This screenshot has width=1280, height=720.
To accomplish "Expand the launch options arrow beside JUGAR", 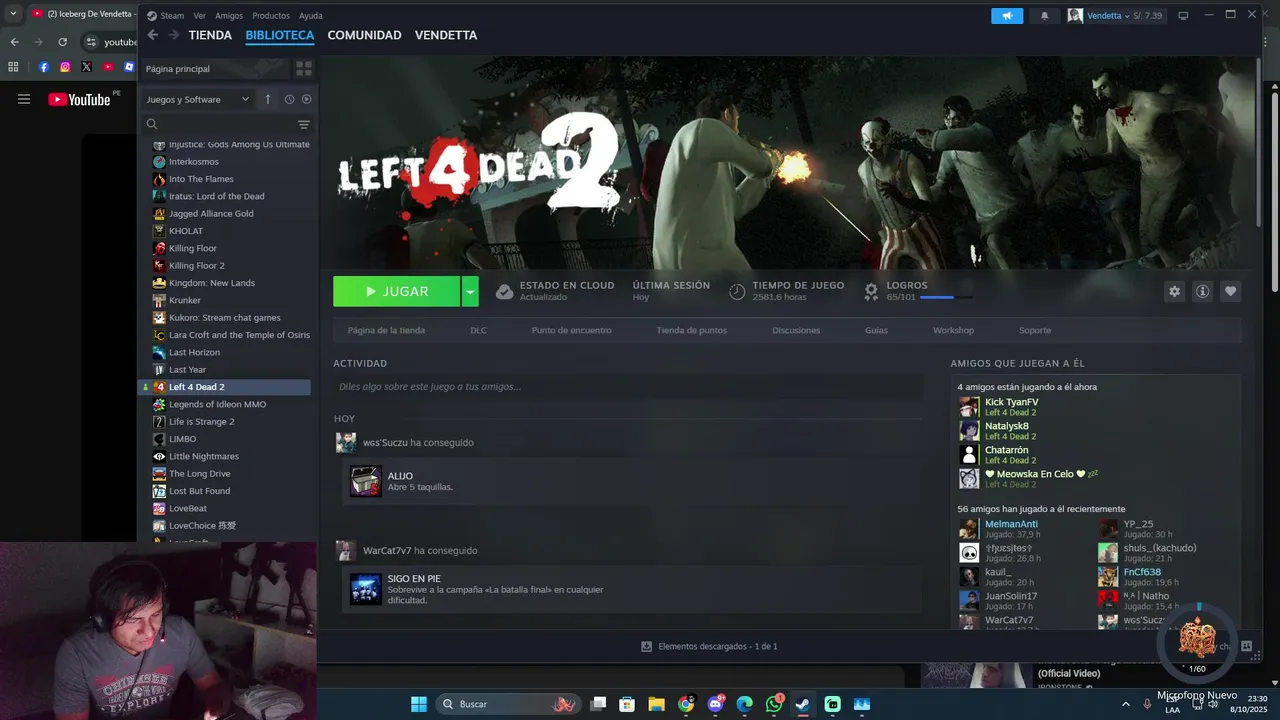I will [x=470, y=291].
